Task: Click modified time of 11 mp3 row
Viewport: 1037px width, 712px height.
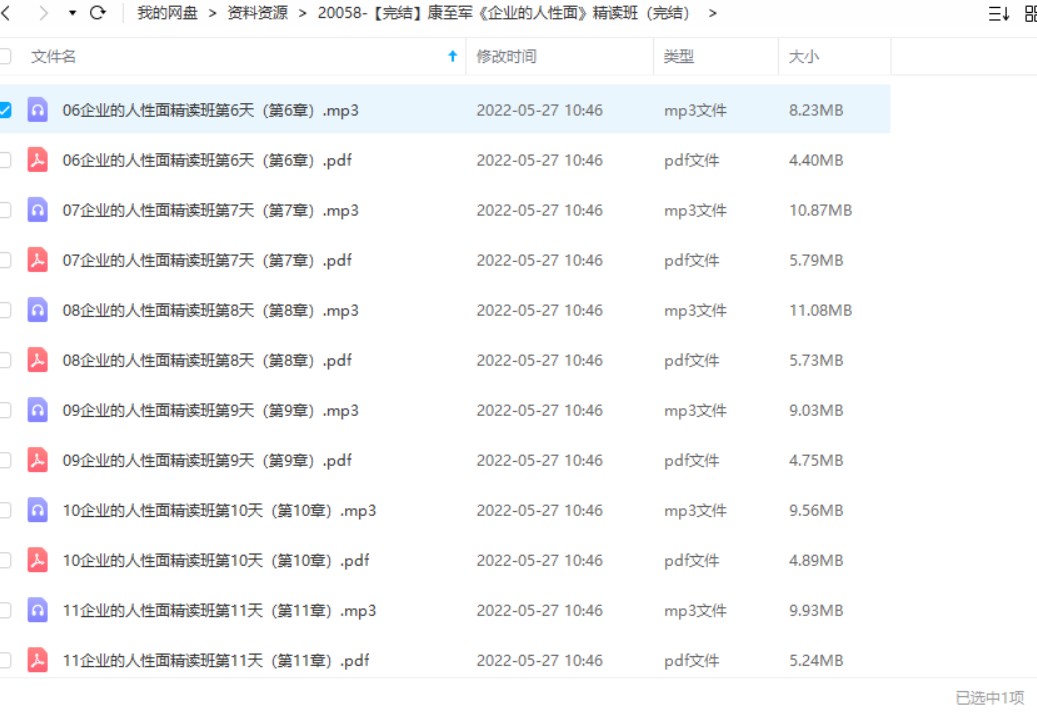Action: [539, 610]
